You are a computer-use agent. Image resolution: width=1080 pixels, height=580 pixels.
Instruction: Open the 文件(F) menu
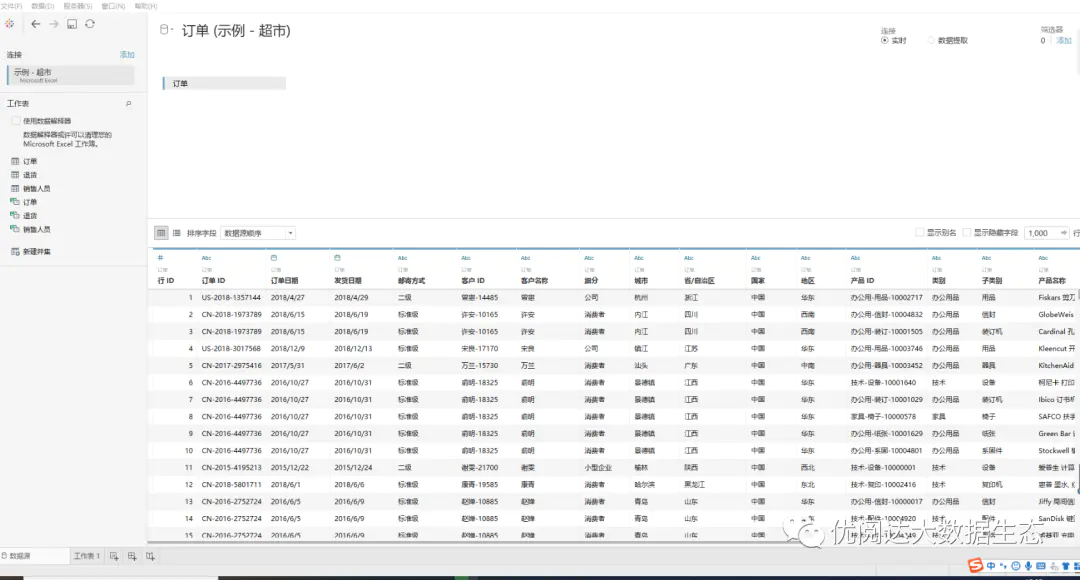[x=11, y=6]
